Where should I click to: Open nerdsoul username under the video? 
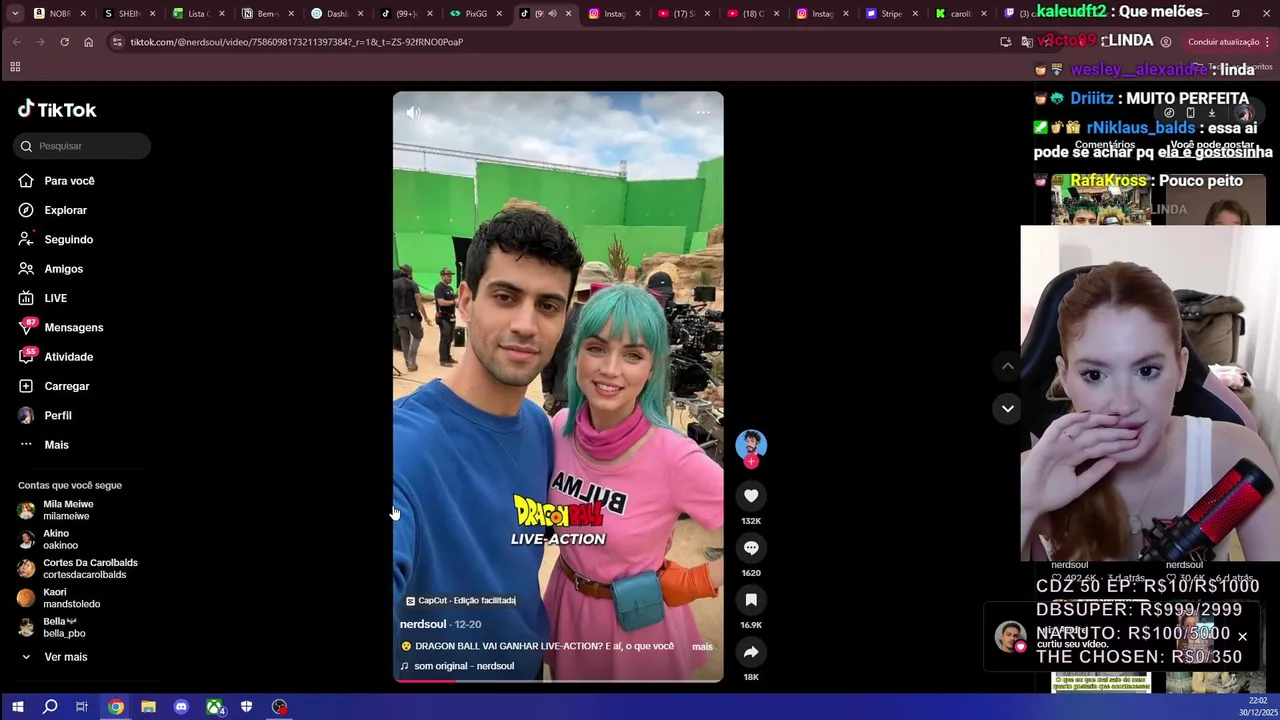[x=423, y=624]
